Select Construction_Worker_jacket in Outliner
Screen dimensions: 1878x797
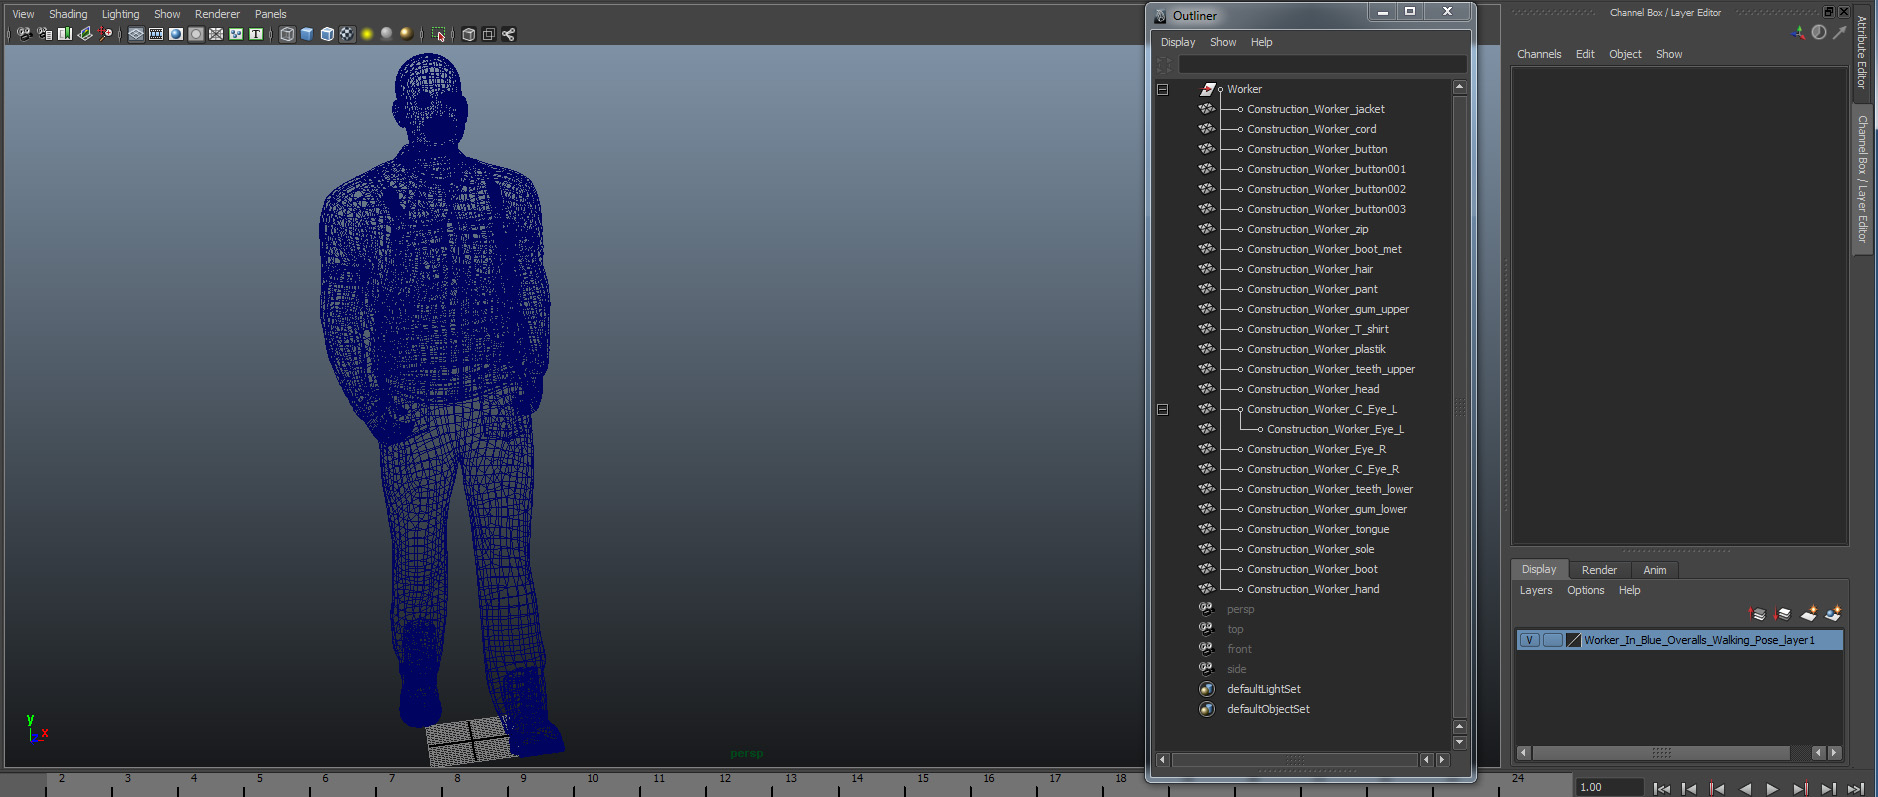point(1316,109)
